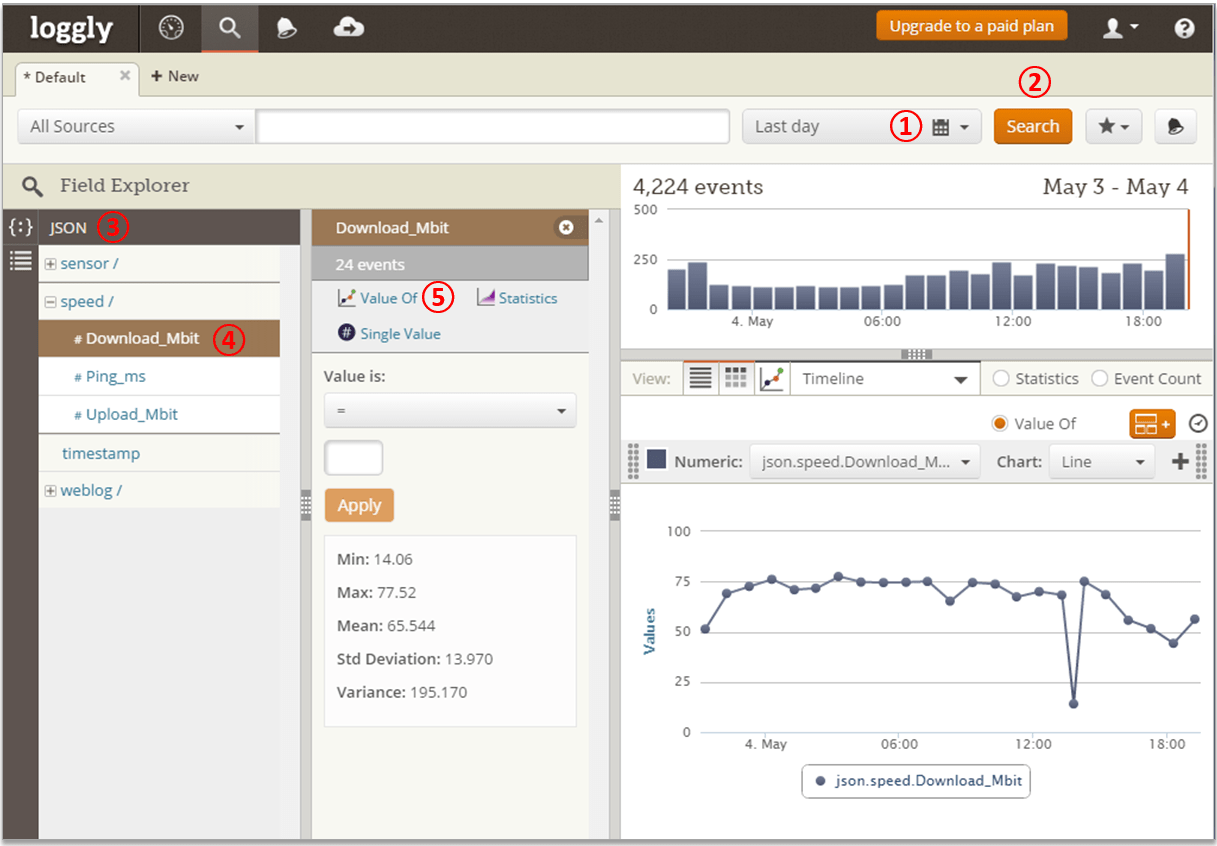1217x846 pixels.
Task: Open the dashboard gauge icon in top navigation
Action: pyautogui.click(x=172, y=28)
